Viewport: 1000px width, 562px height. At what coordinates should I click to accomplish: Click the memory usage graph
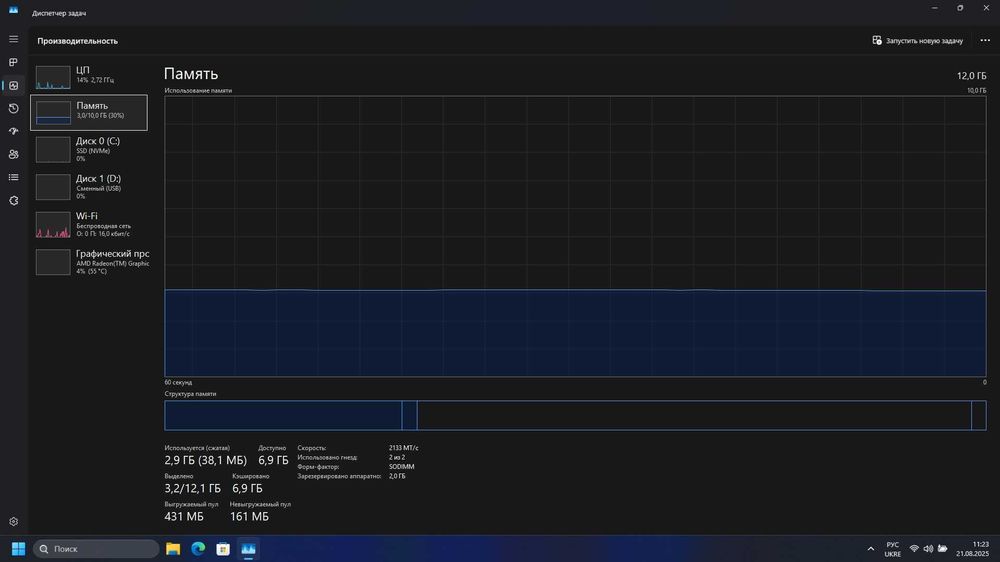575,236
